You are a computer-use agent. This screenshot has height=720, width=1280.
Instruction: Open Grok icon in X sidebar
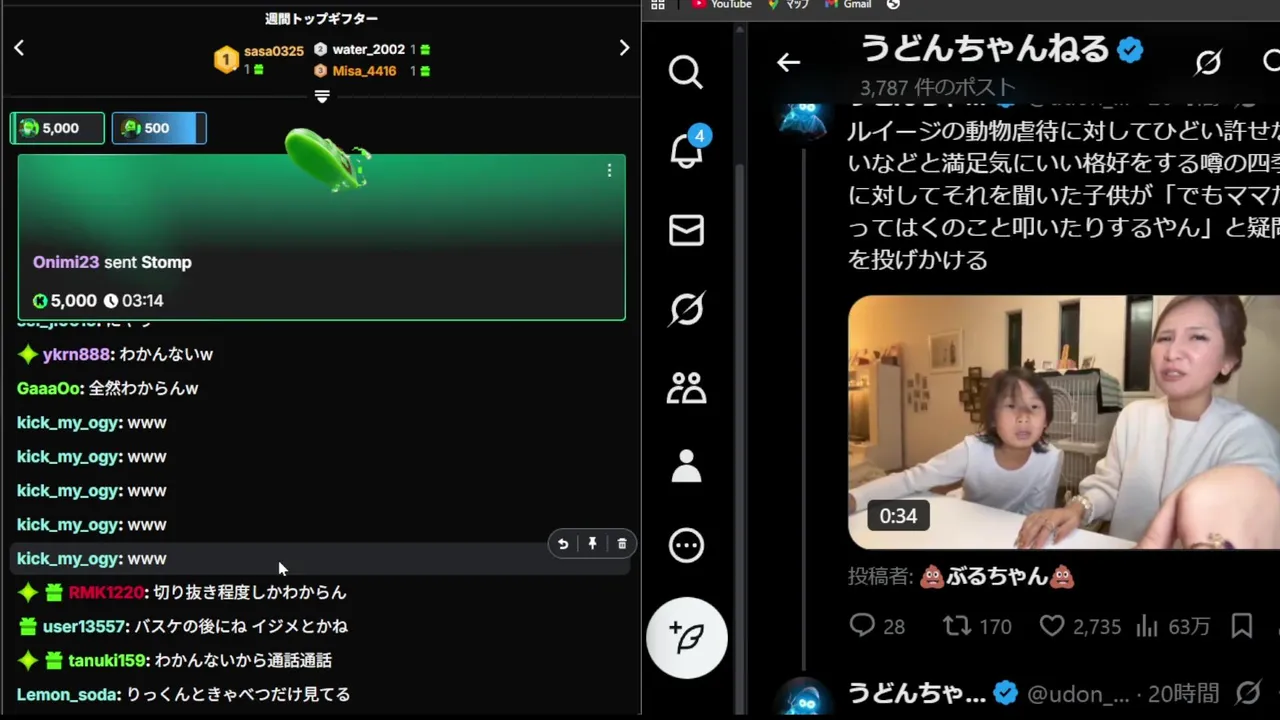[x=686, y=309]
